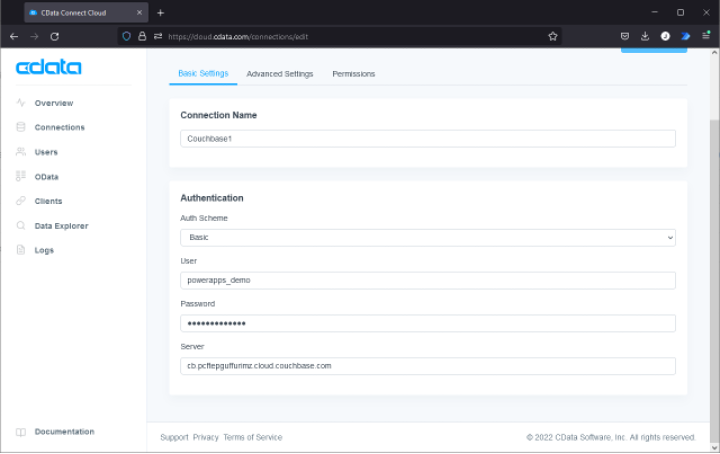This screenshot has height=454, width=720.
Task: Select the OData sidebar icon
Action: click(21, 176)
